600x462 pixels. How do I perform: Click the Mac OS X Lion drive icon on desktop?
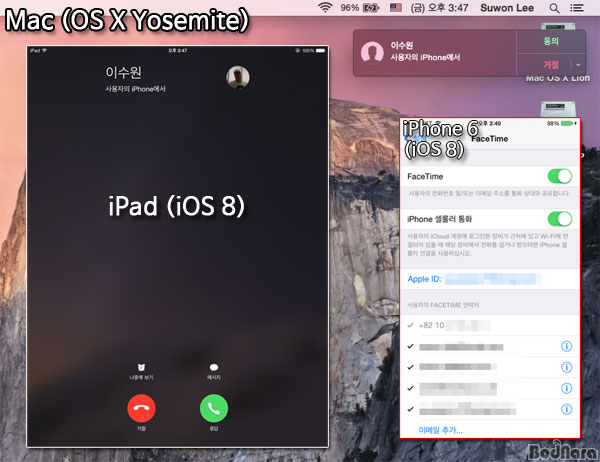[558, 26]
